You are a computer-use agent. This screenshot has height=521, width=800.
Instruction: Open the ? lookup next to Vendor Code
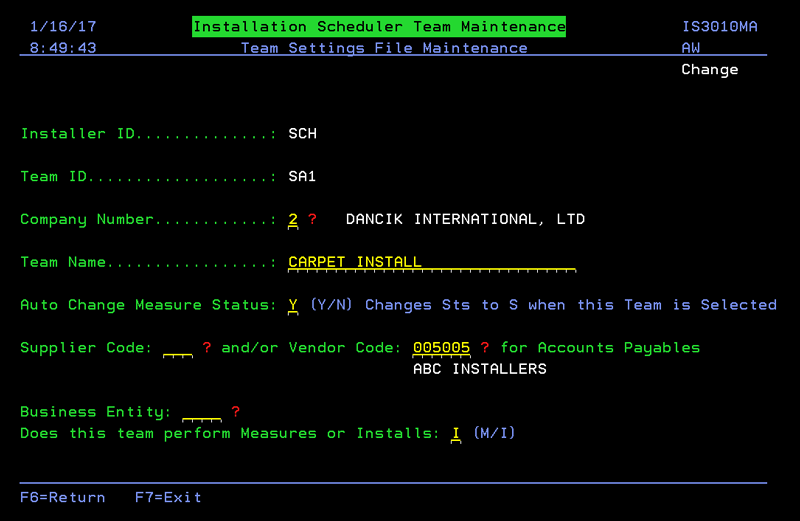tap(485, 348)
